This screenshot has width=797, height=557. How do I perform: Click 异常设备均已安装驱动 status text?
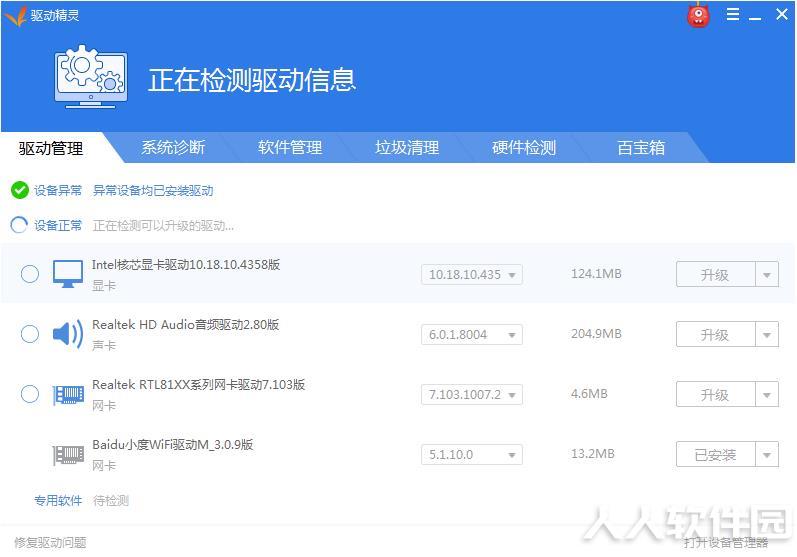tap(153, 191)
